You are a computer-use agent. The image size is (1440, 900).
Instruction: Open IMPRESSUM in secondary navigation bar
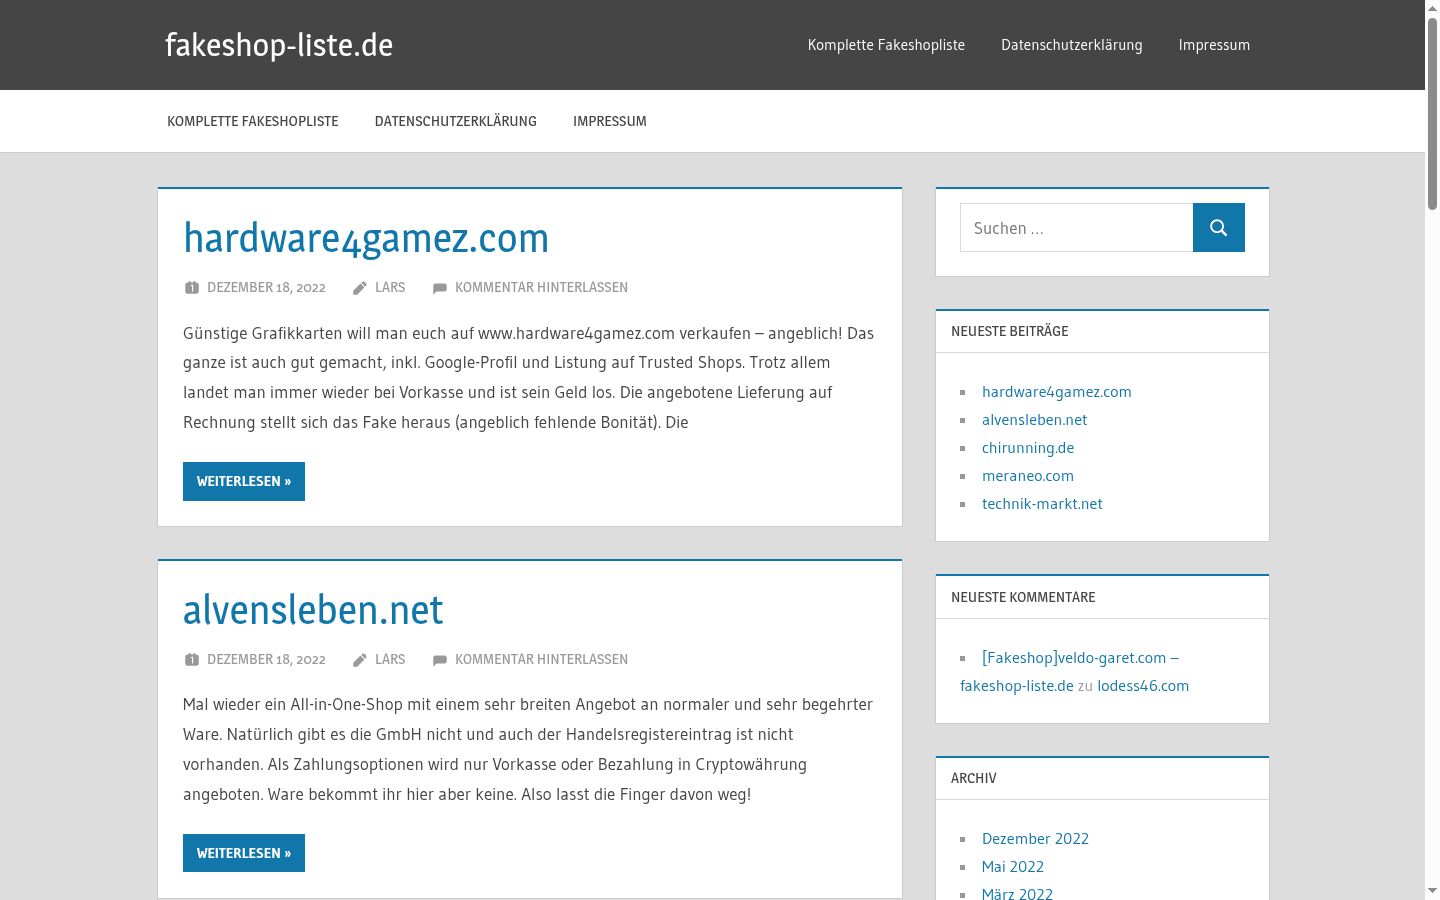[x=610, y=121]
